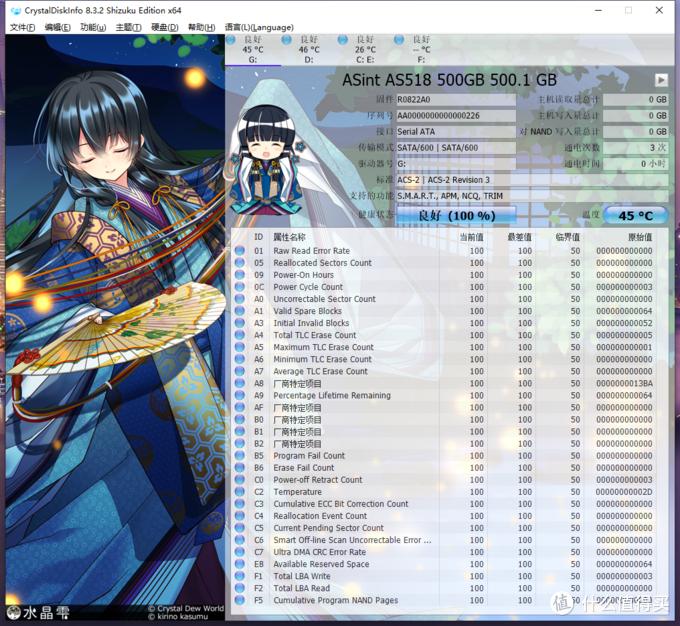
Task: Select disk G: tab at 45 °C
Action: (x=252, y=49)
